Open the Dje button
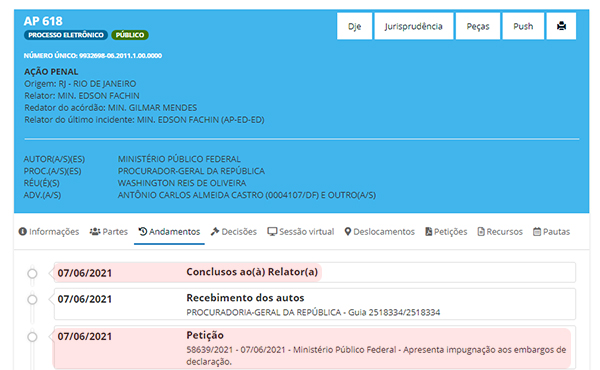The image size is (600, 370). coord(354,26)
